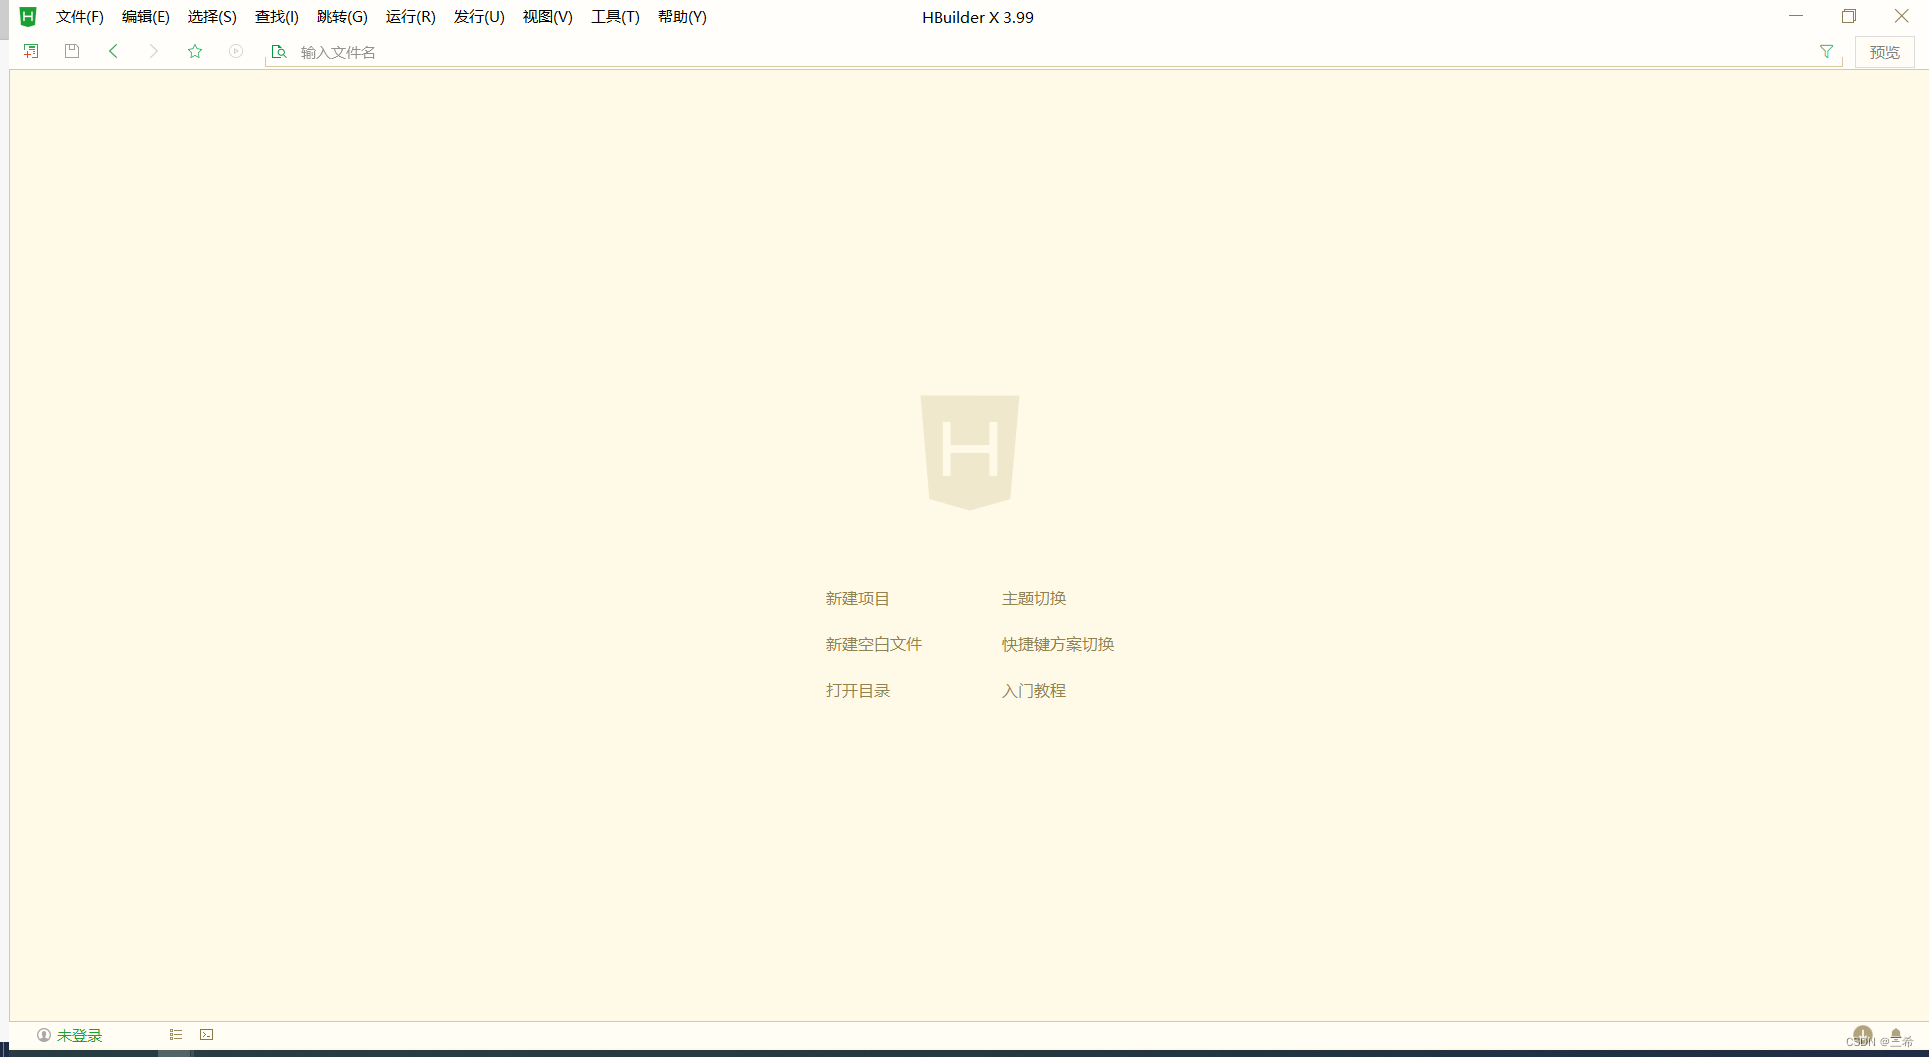
Task: Open the terminal console icon in status bar
Action: [206, 1034]
